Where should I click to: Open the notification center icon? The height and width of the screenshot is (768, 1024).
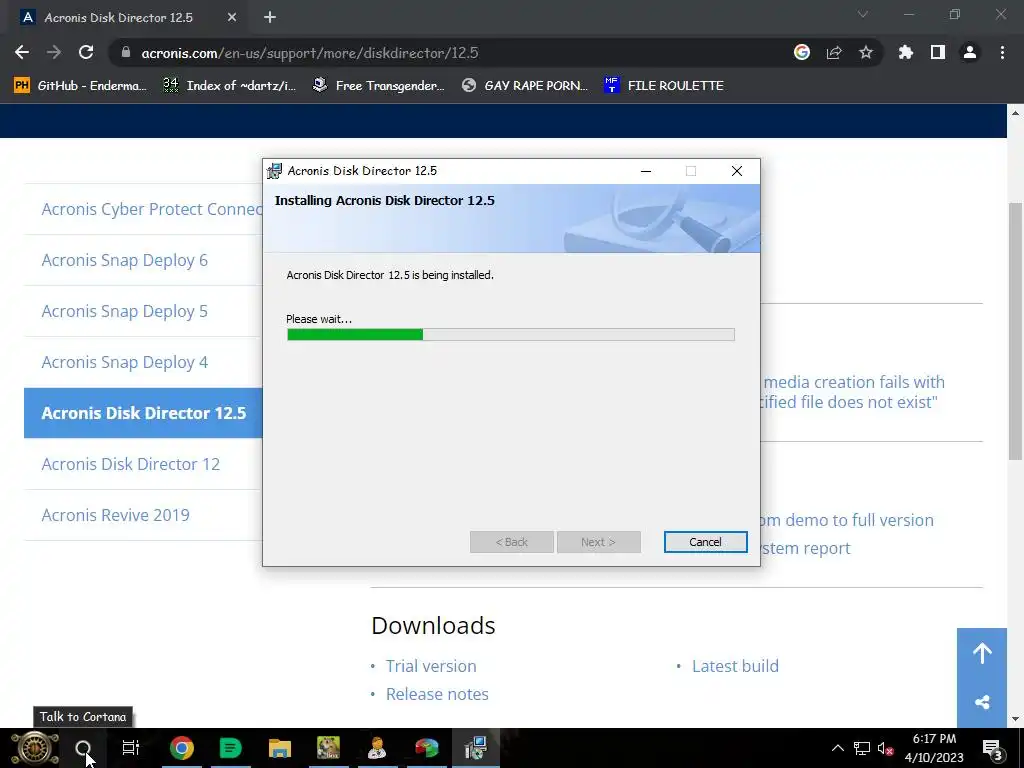tap(992, 748)
